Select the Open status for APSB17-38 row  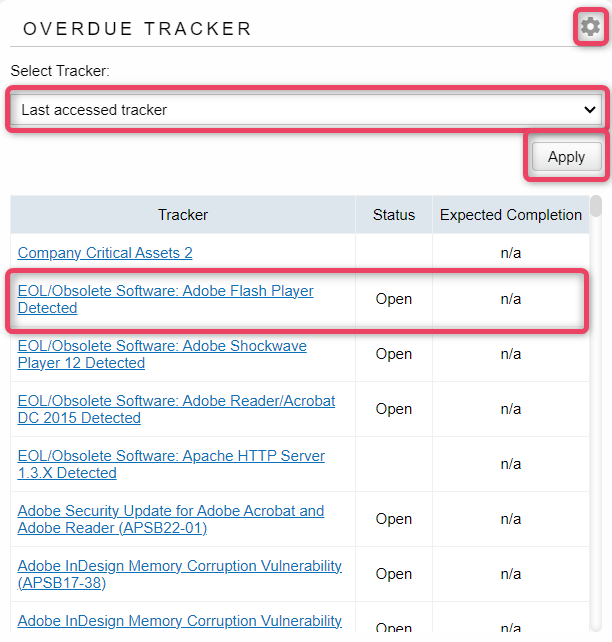pyautogui.click(x=394, y=574)
